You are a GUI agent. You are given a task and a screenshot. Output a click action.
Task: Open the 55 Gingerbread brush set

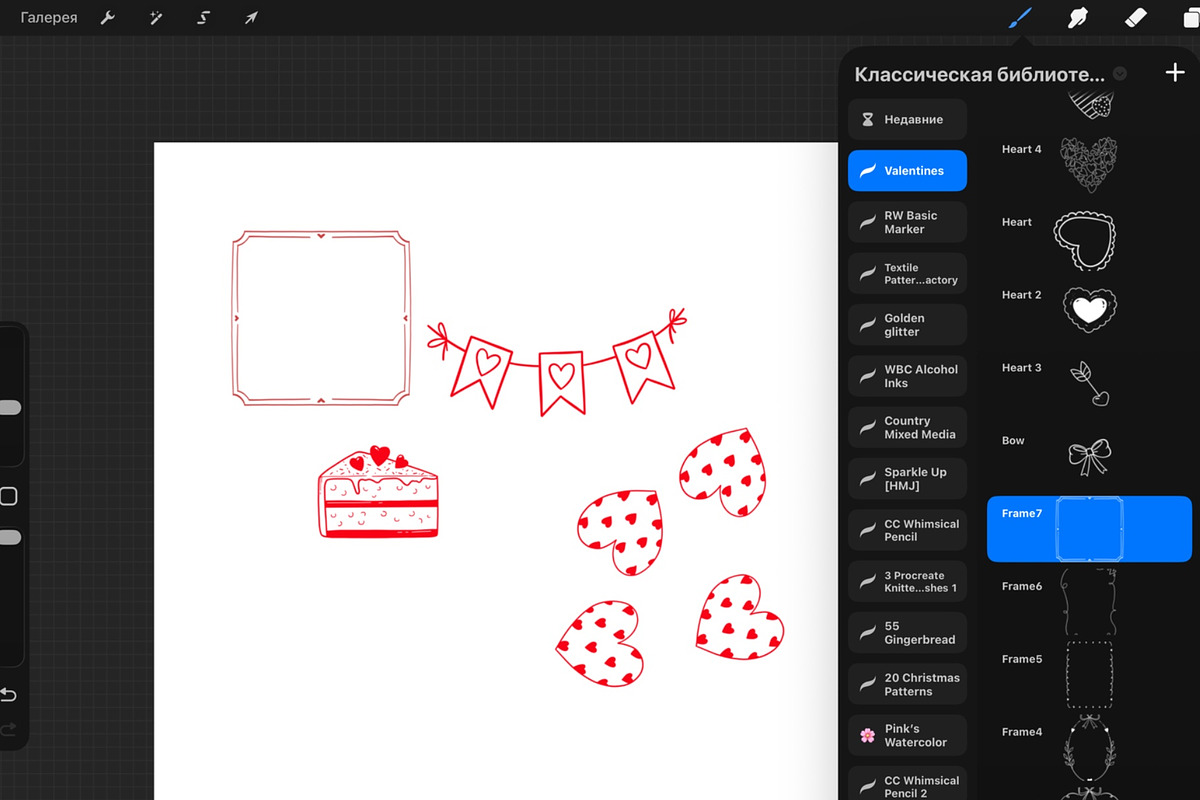[x=907, y=633]
